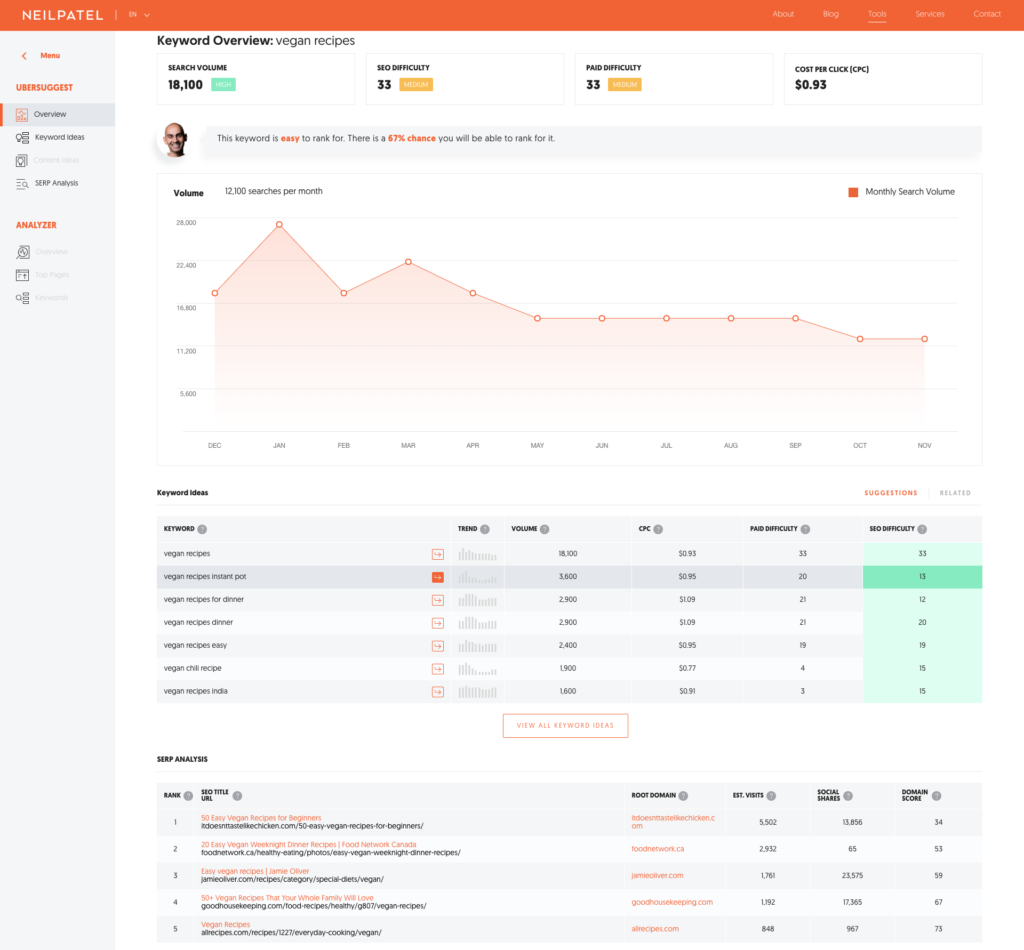This screenshot has width=1024, height=950.
Task: Select the 'vegan recipes instant pot' keyword text
Action: (x=205, y=577)
